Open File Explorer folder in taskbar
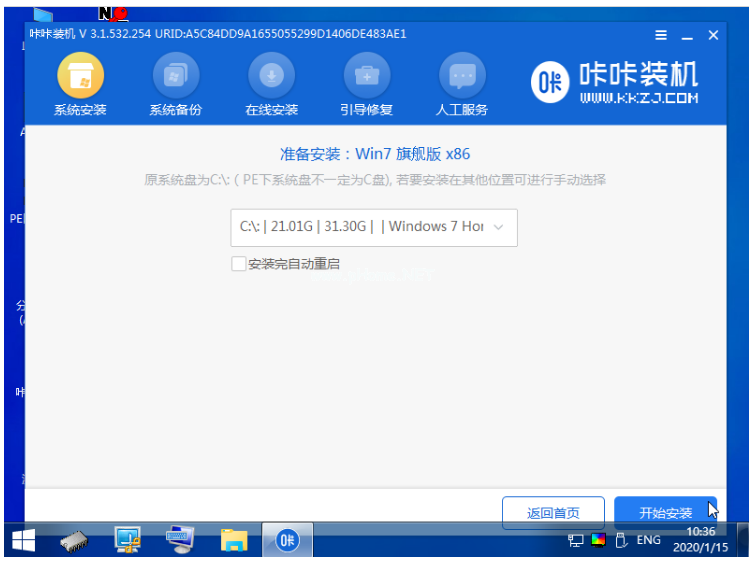The image size is (754, 567). (x=234, y=541)
